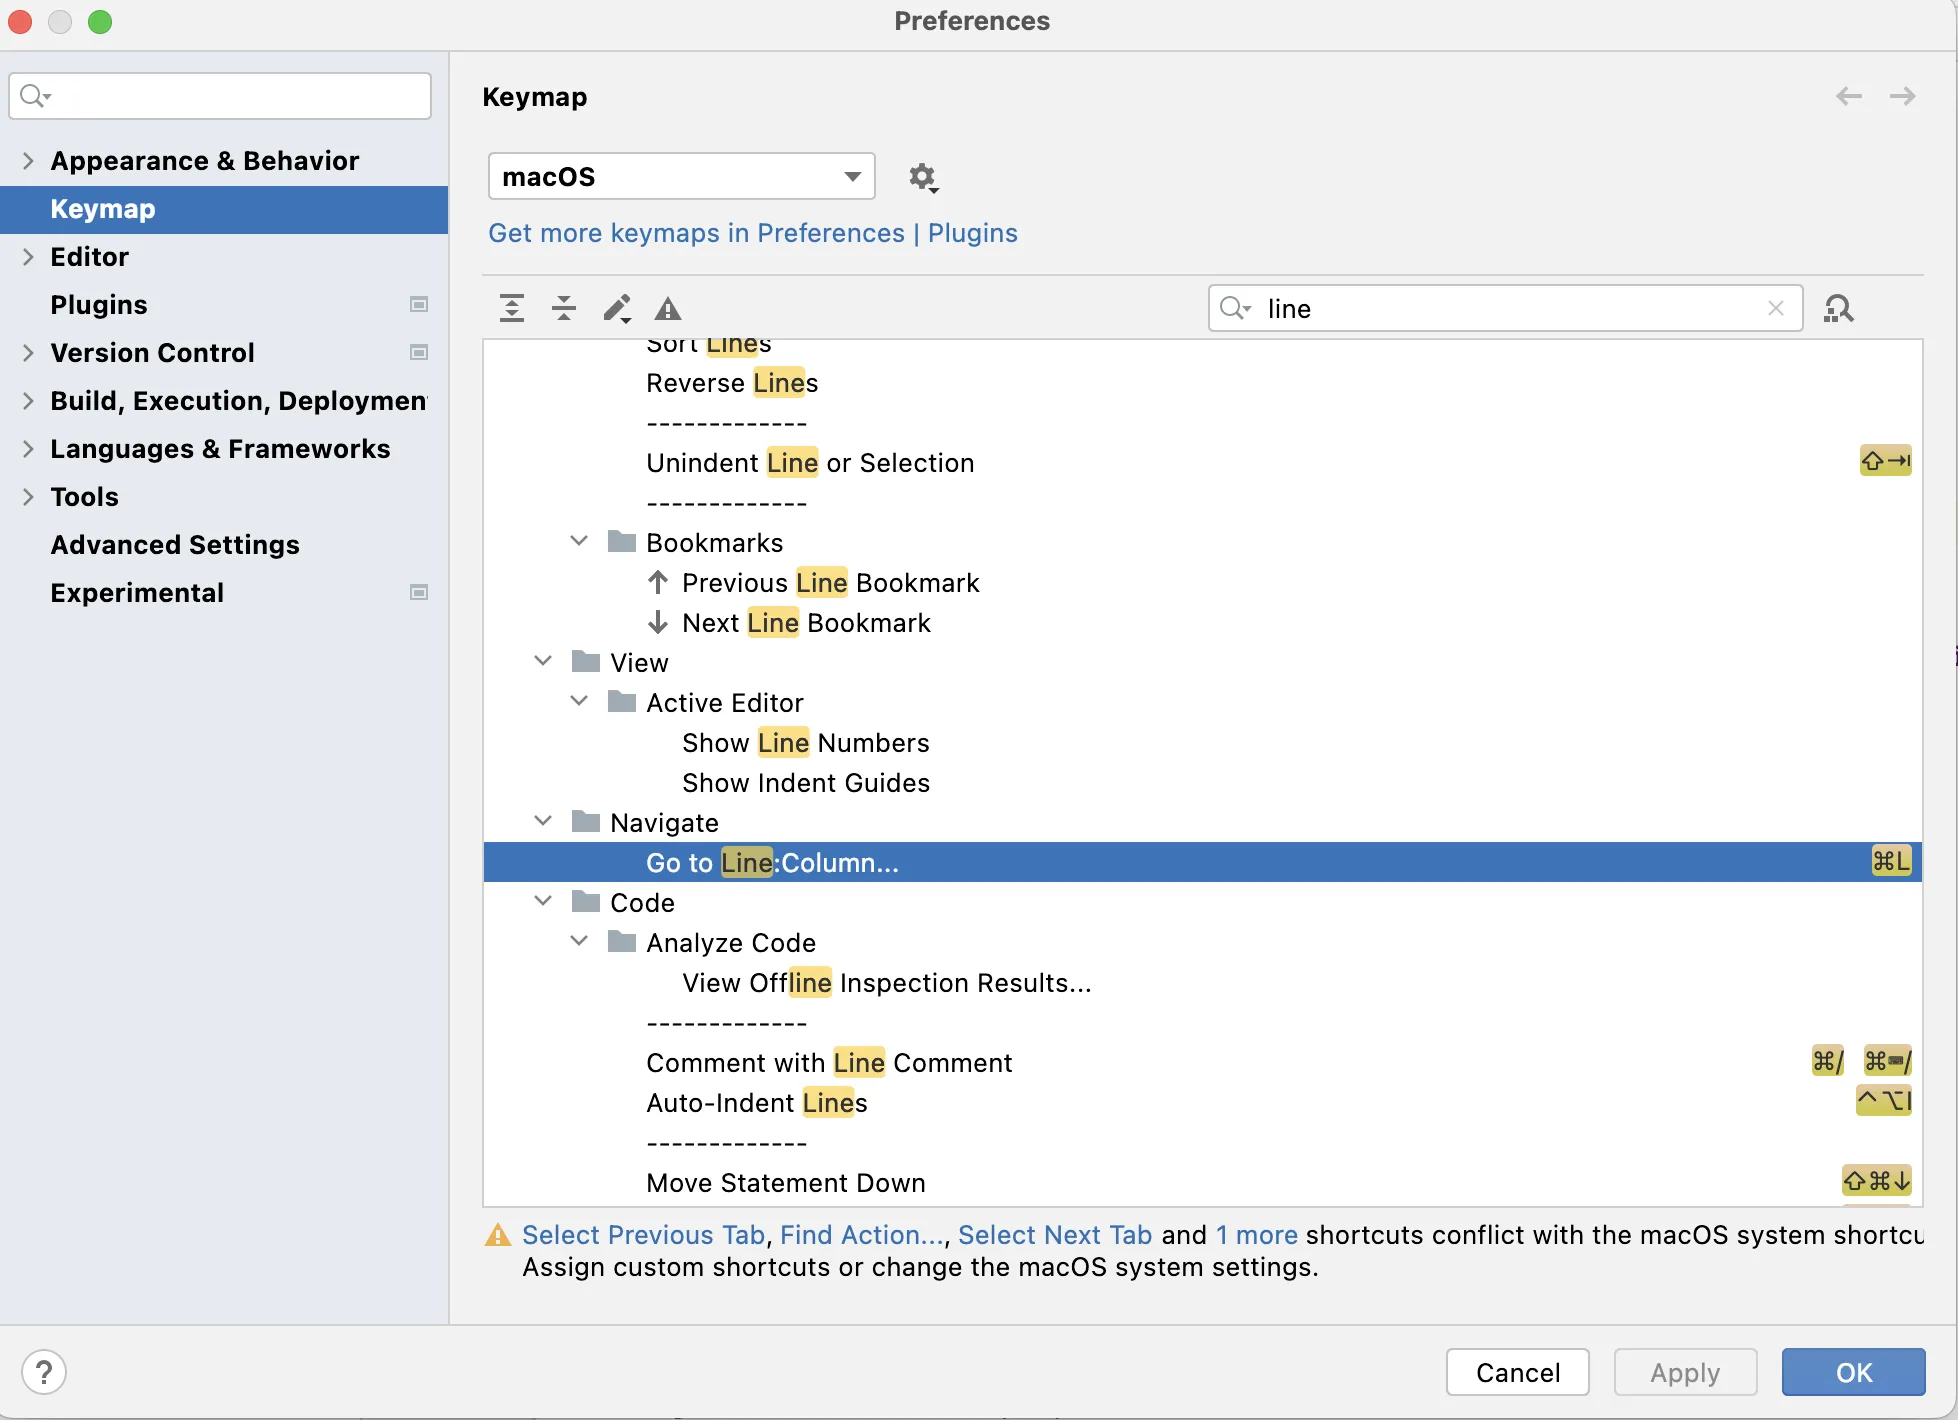Viewport: 1958px width, 1420px height.
Task: Select the Show Line Numbers action
Action: point(805,743)
